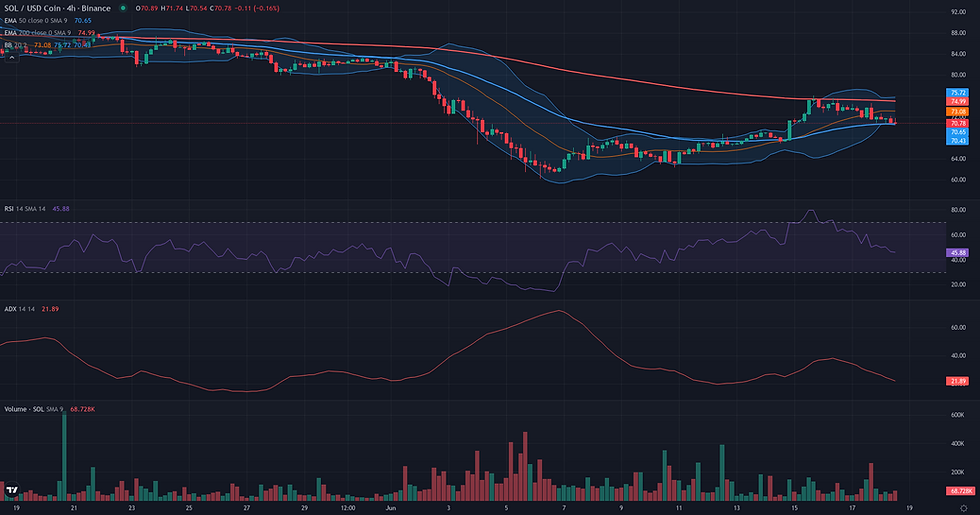Click the 15 date label on time axis

pos(794,508)
